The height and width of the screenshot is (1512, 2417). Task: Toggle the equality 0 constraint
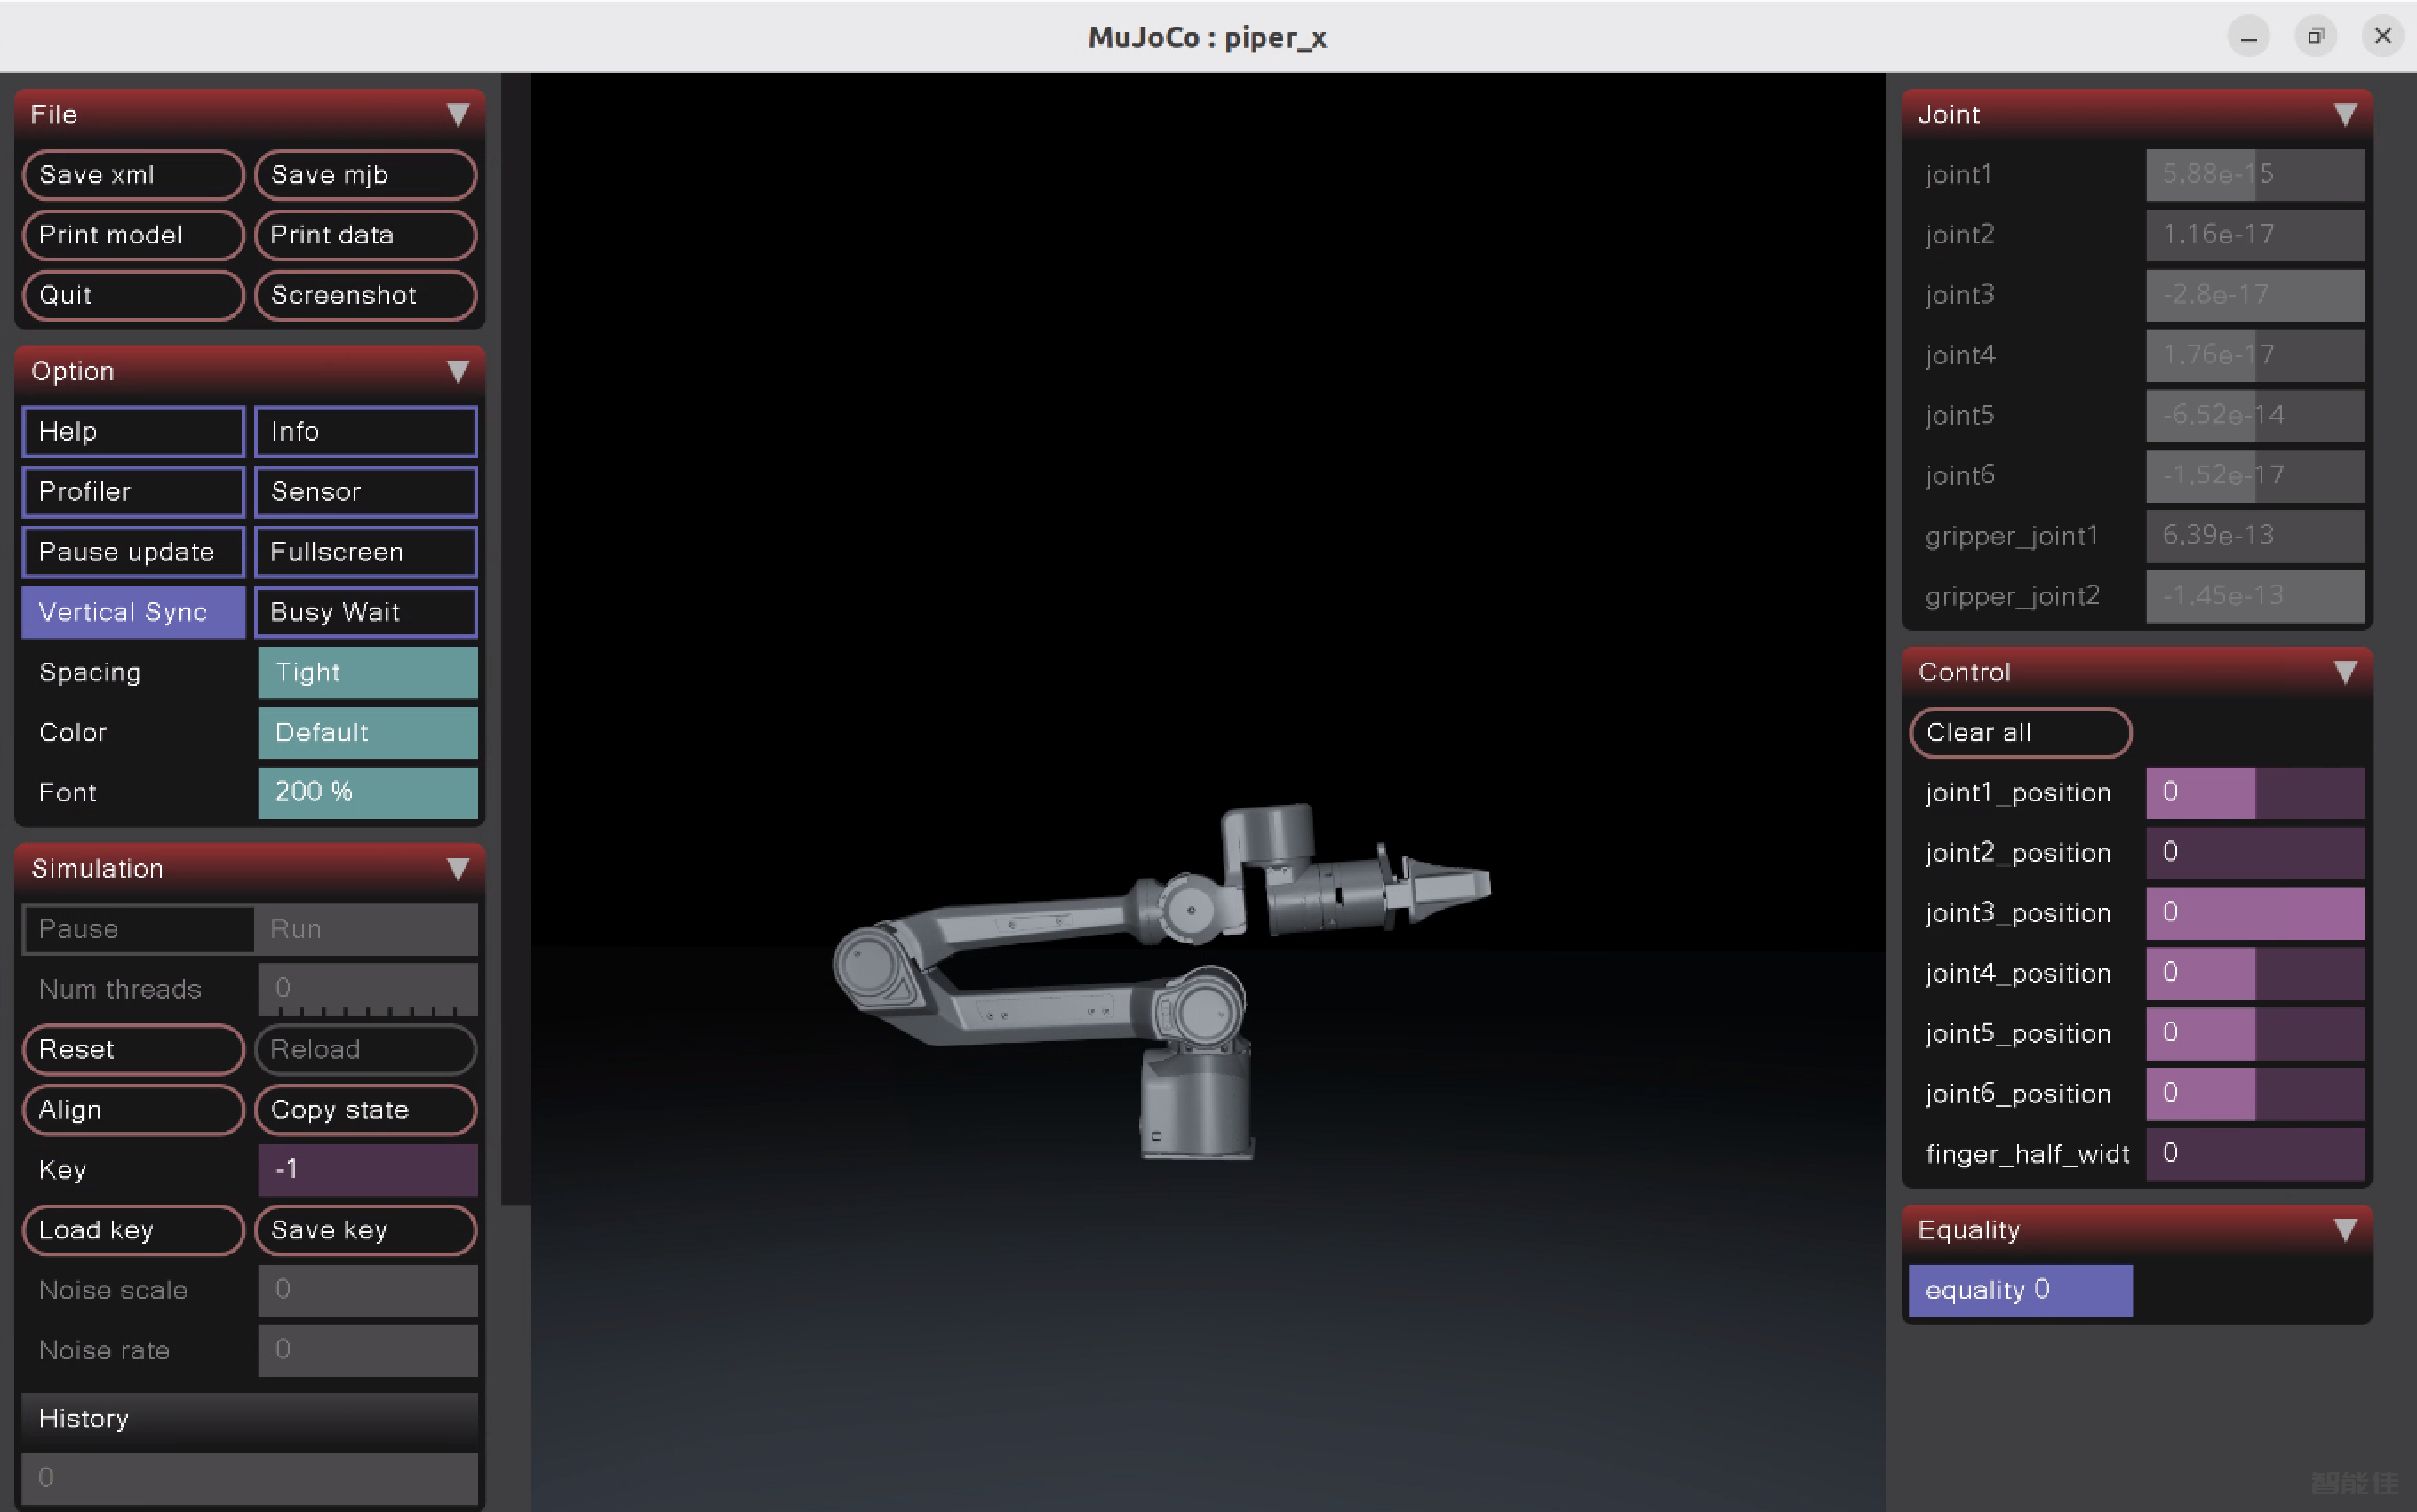pos(2021,1290)
